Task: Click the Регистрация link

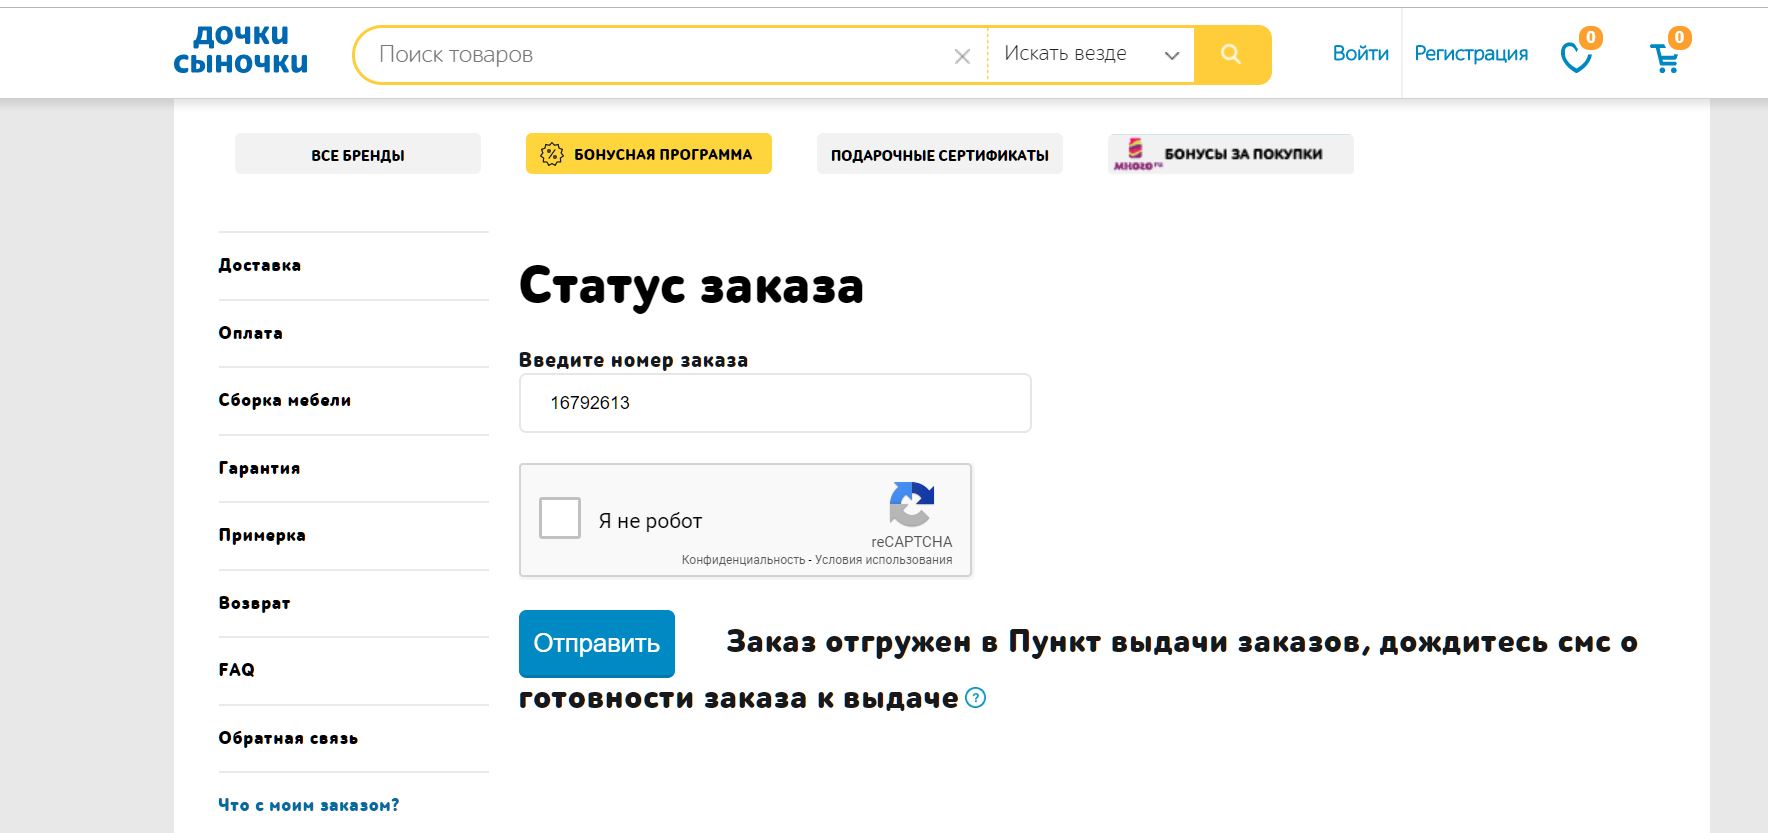Action: pyautogui.click(x=1471, y=54)
